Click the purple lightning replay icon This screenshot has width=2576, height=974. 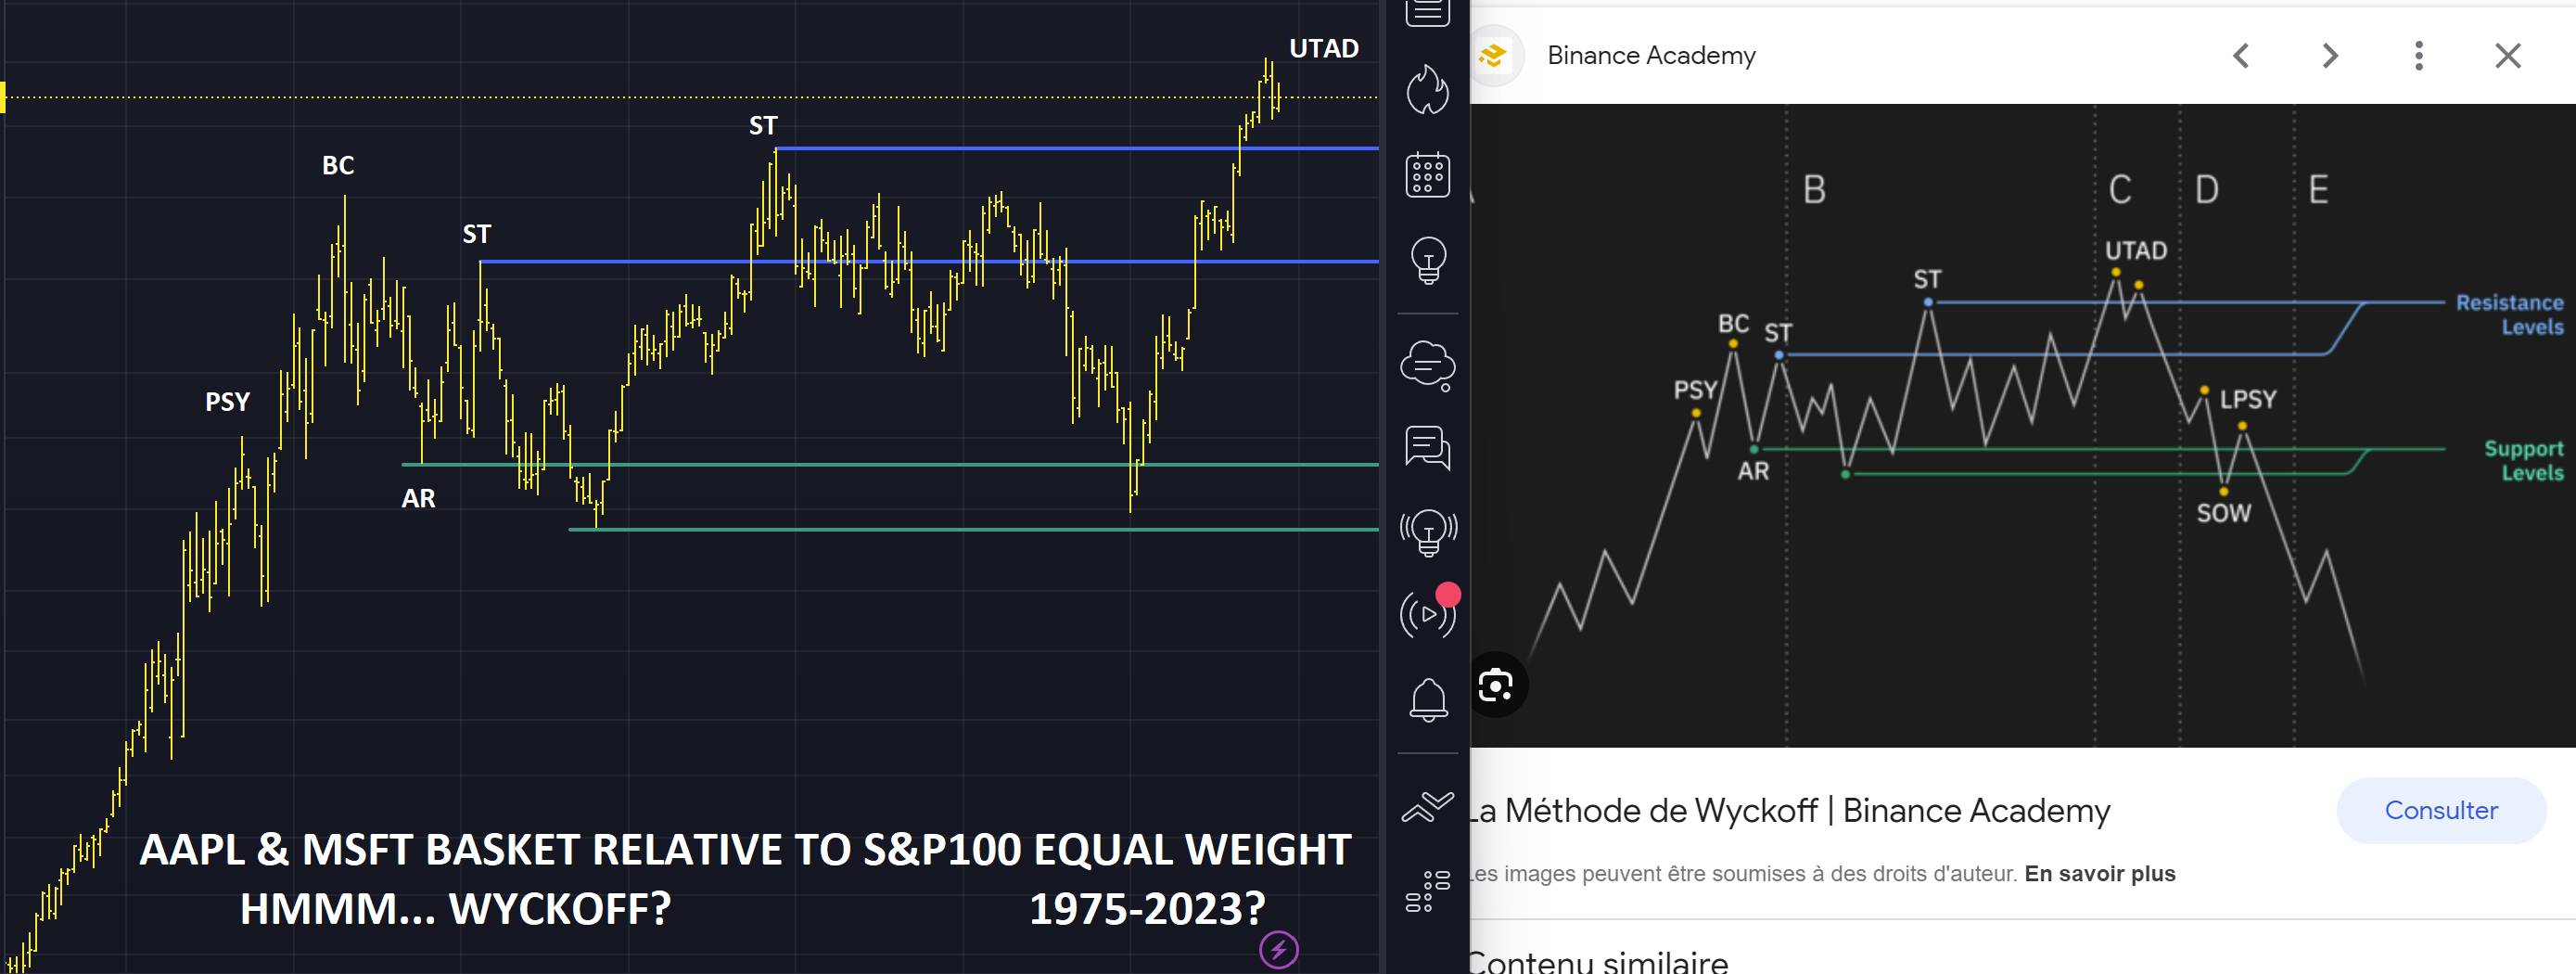1278,949
